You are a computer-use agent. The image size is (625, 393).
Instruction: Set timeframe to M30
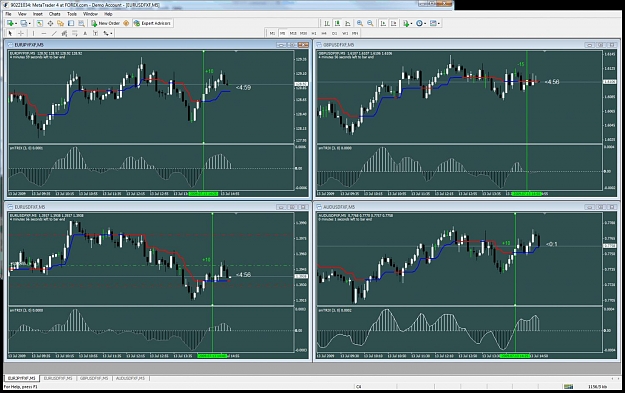click(x=303, y=33)
